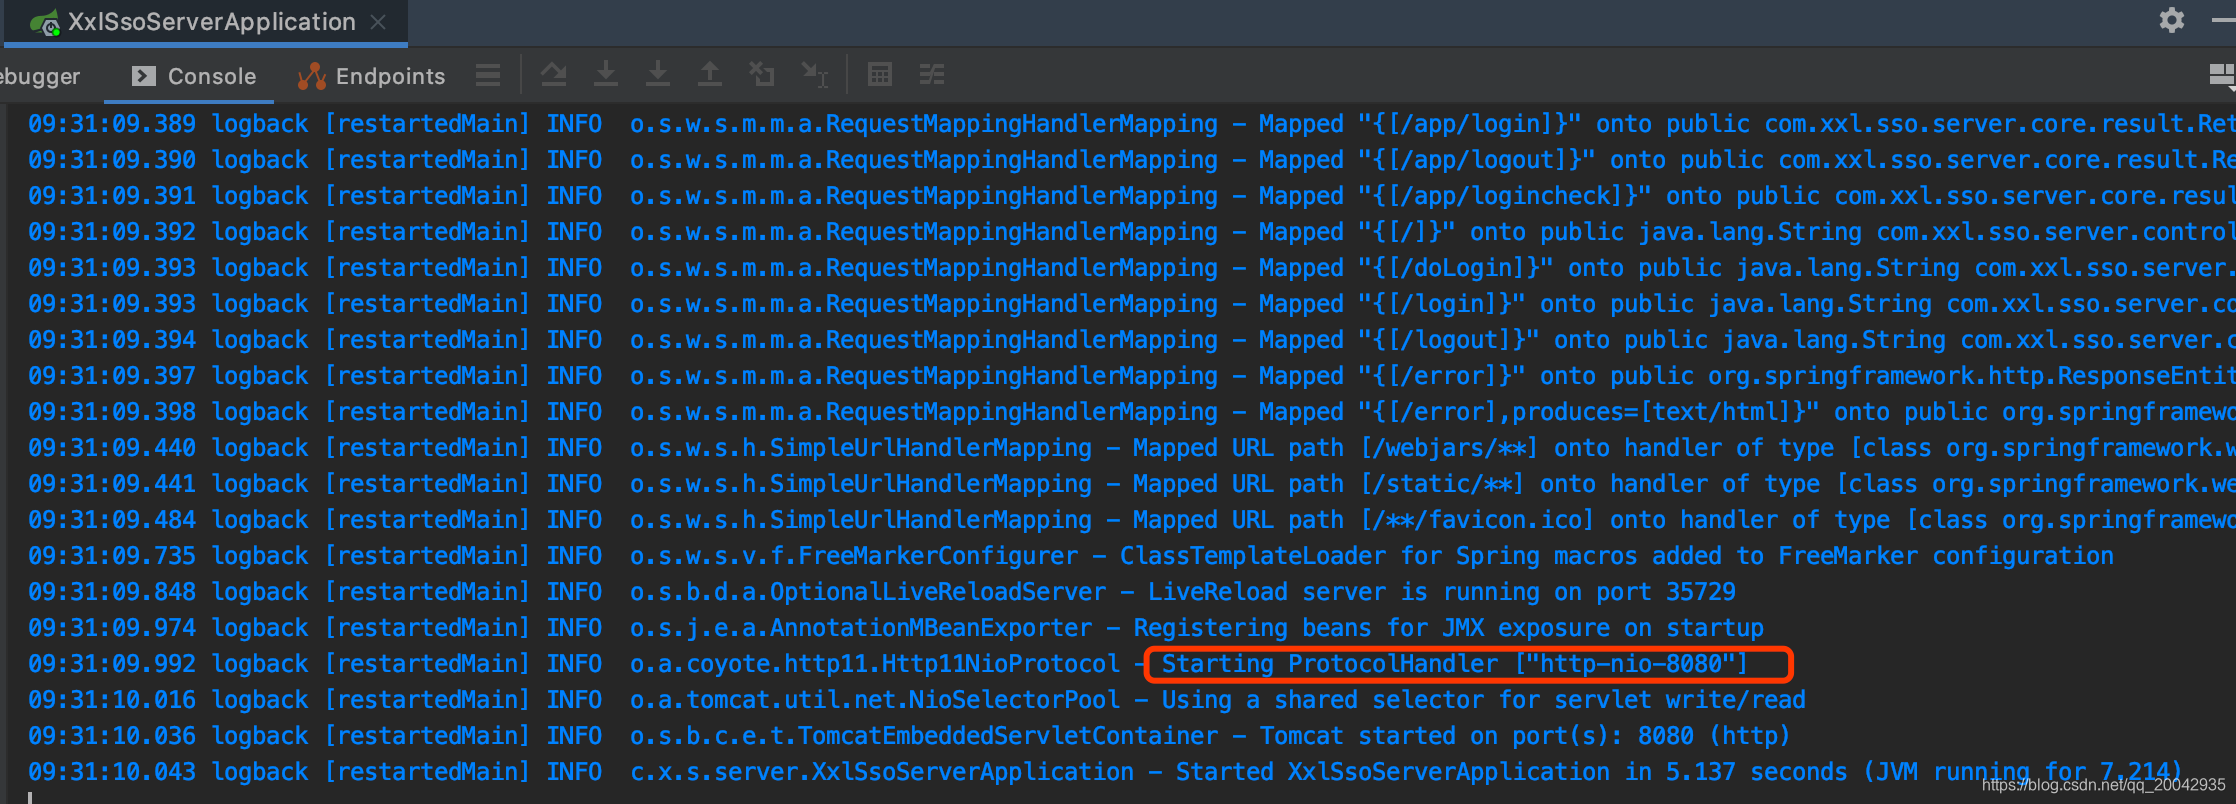
Task: Click the [/static/**] URL path log line
Action: pos(1130,484)
